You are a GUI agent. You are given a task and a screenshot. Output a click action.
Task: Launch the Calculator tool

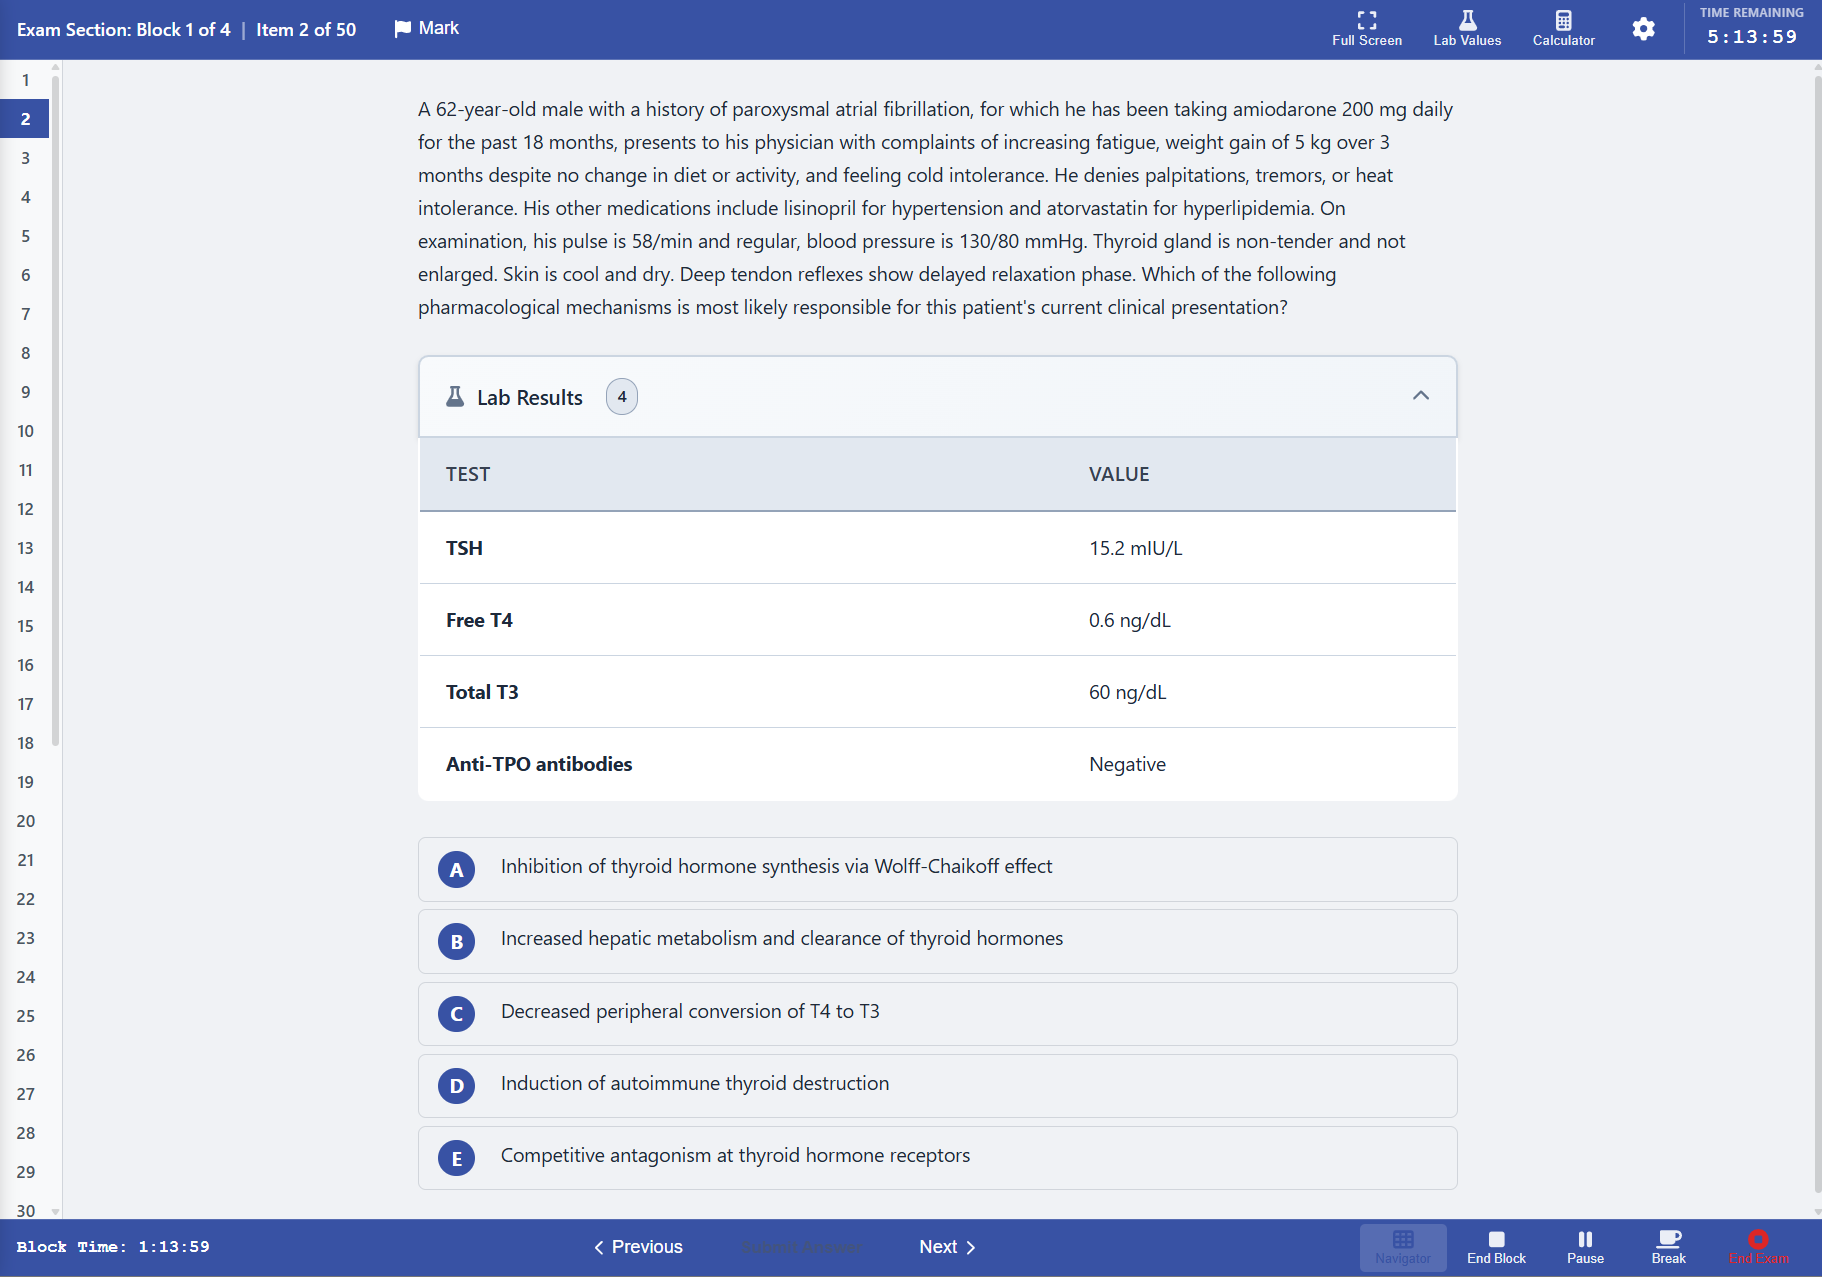click(x=1563, y=21)
